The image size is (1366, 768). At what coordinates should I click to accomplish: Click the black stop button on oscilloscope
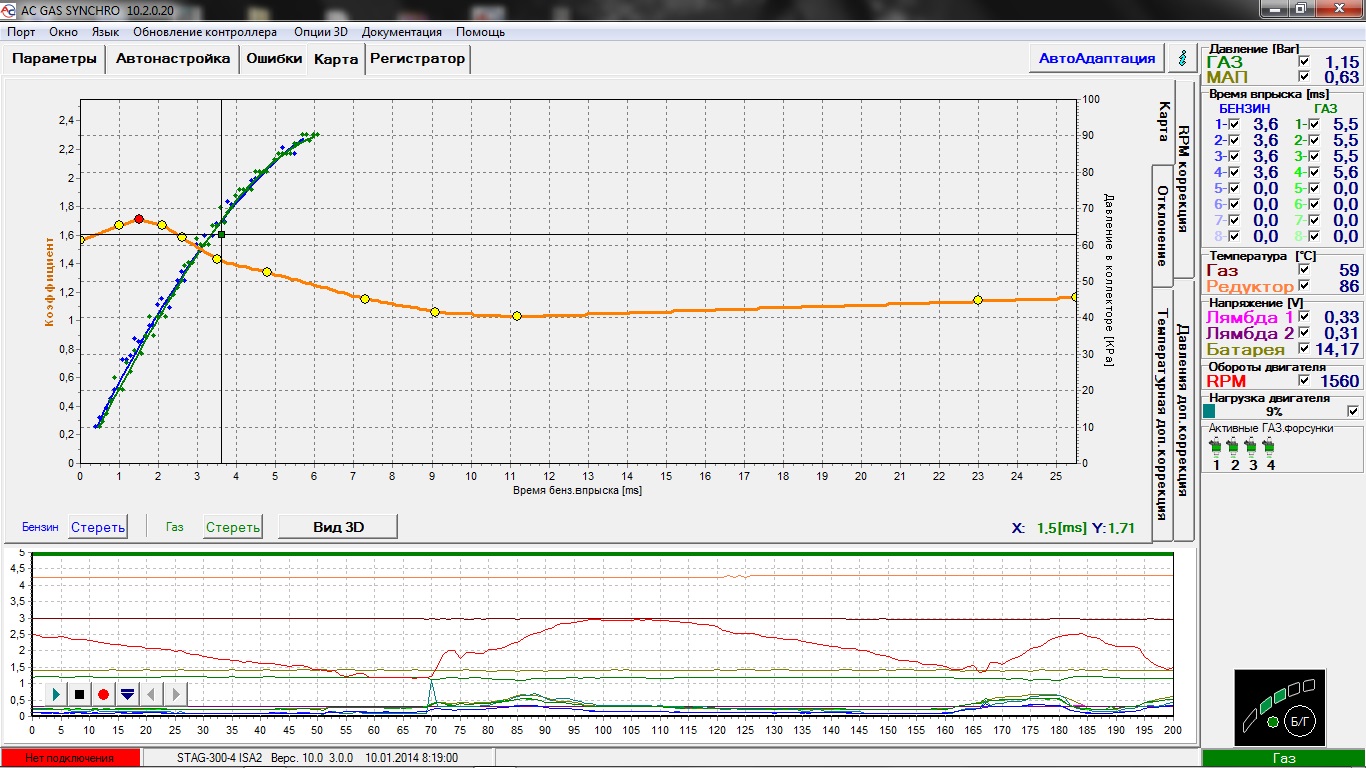(80, 694)
